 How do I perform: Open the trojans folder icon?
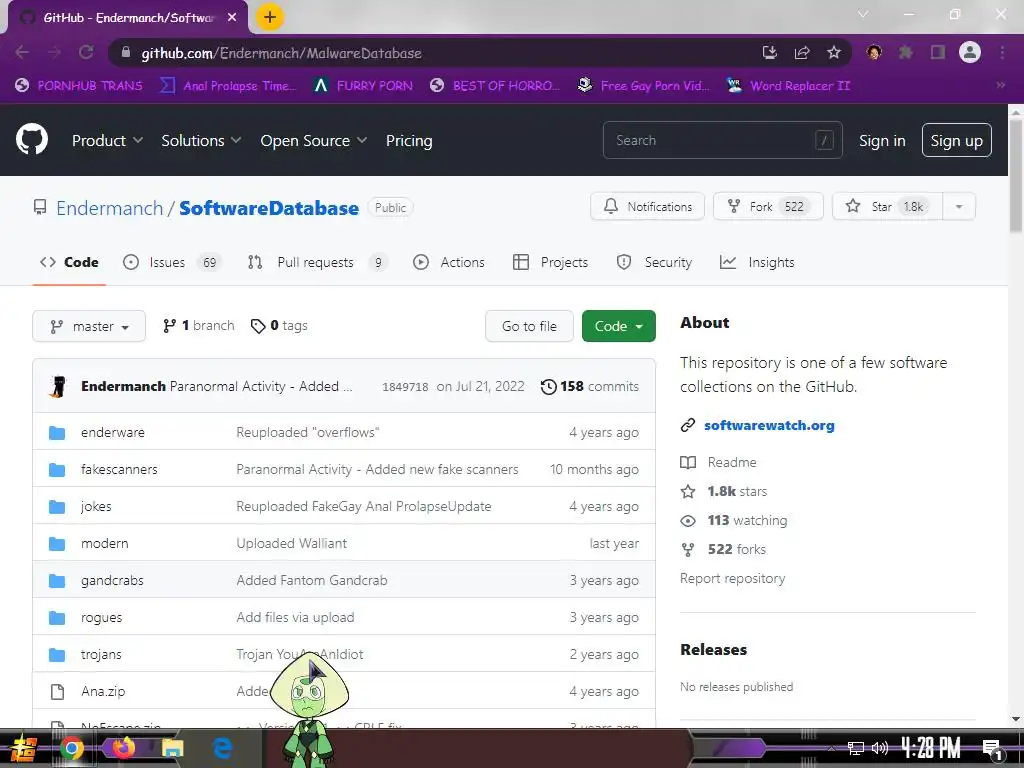[x=57, y=654]
